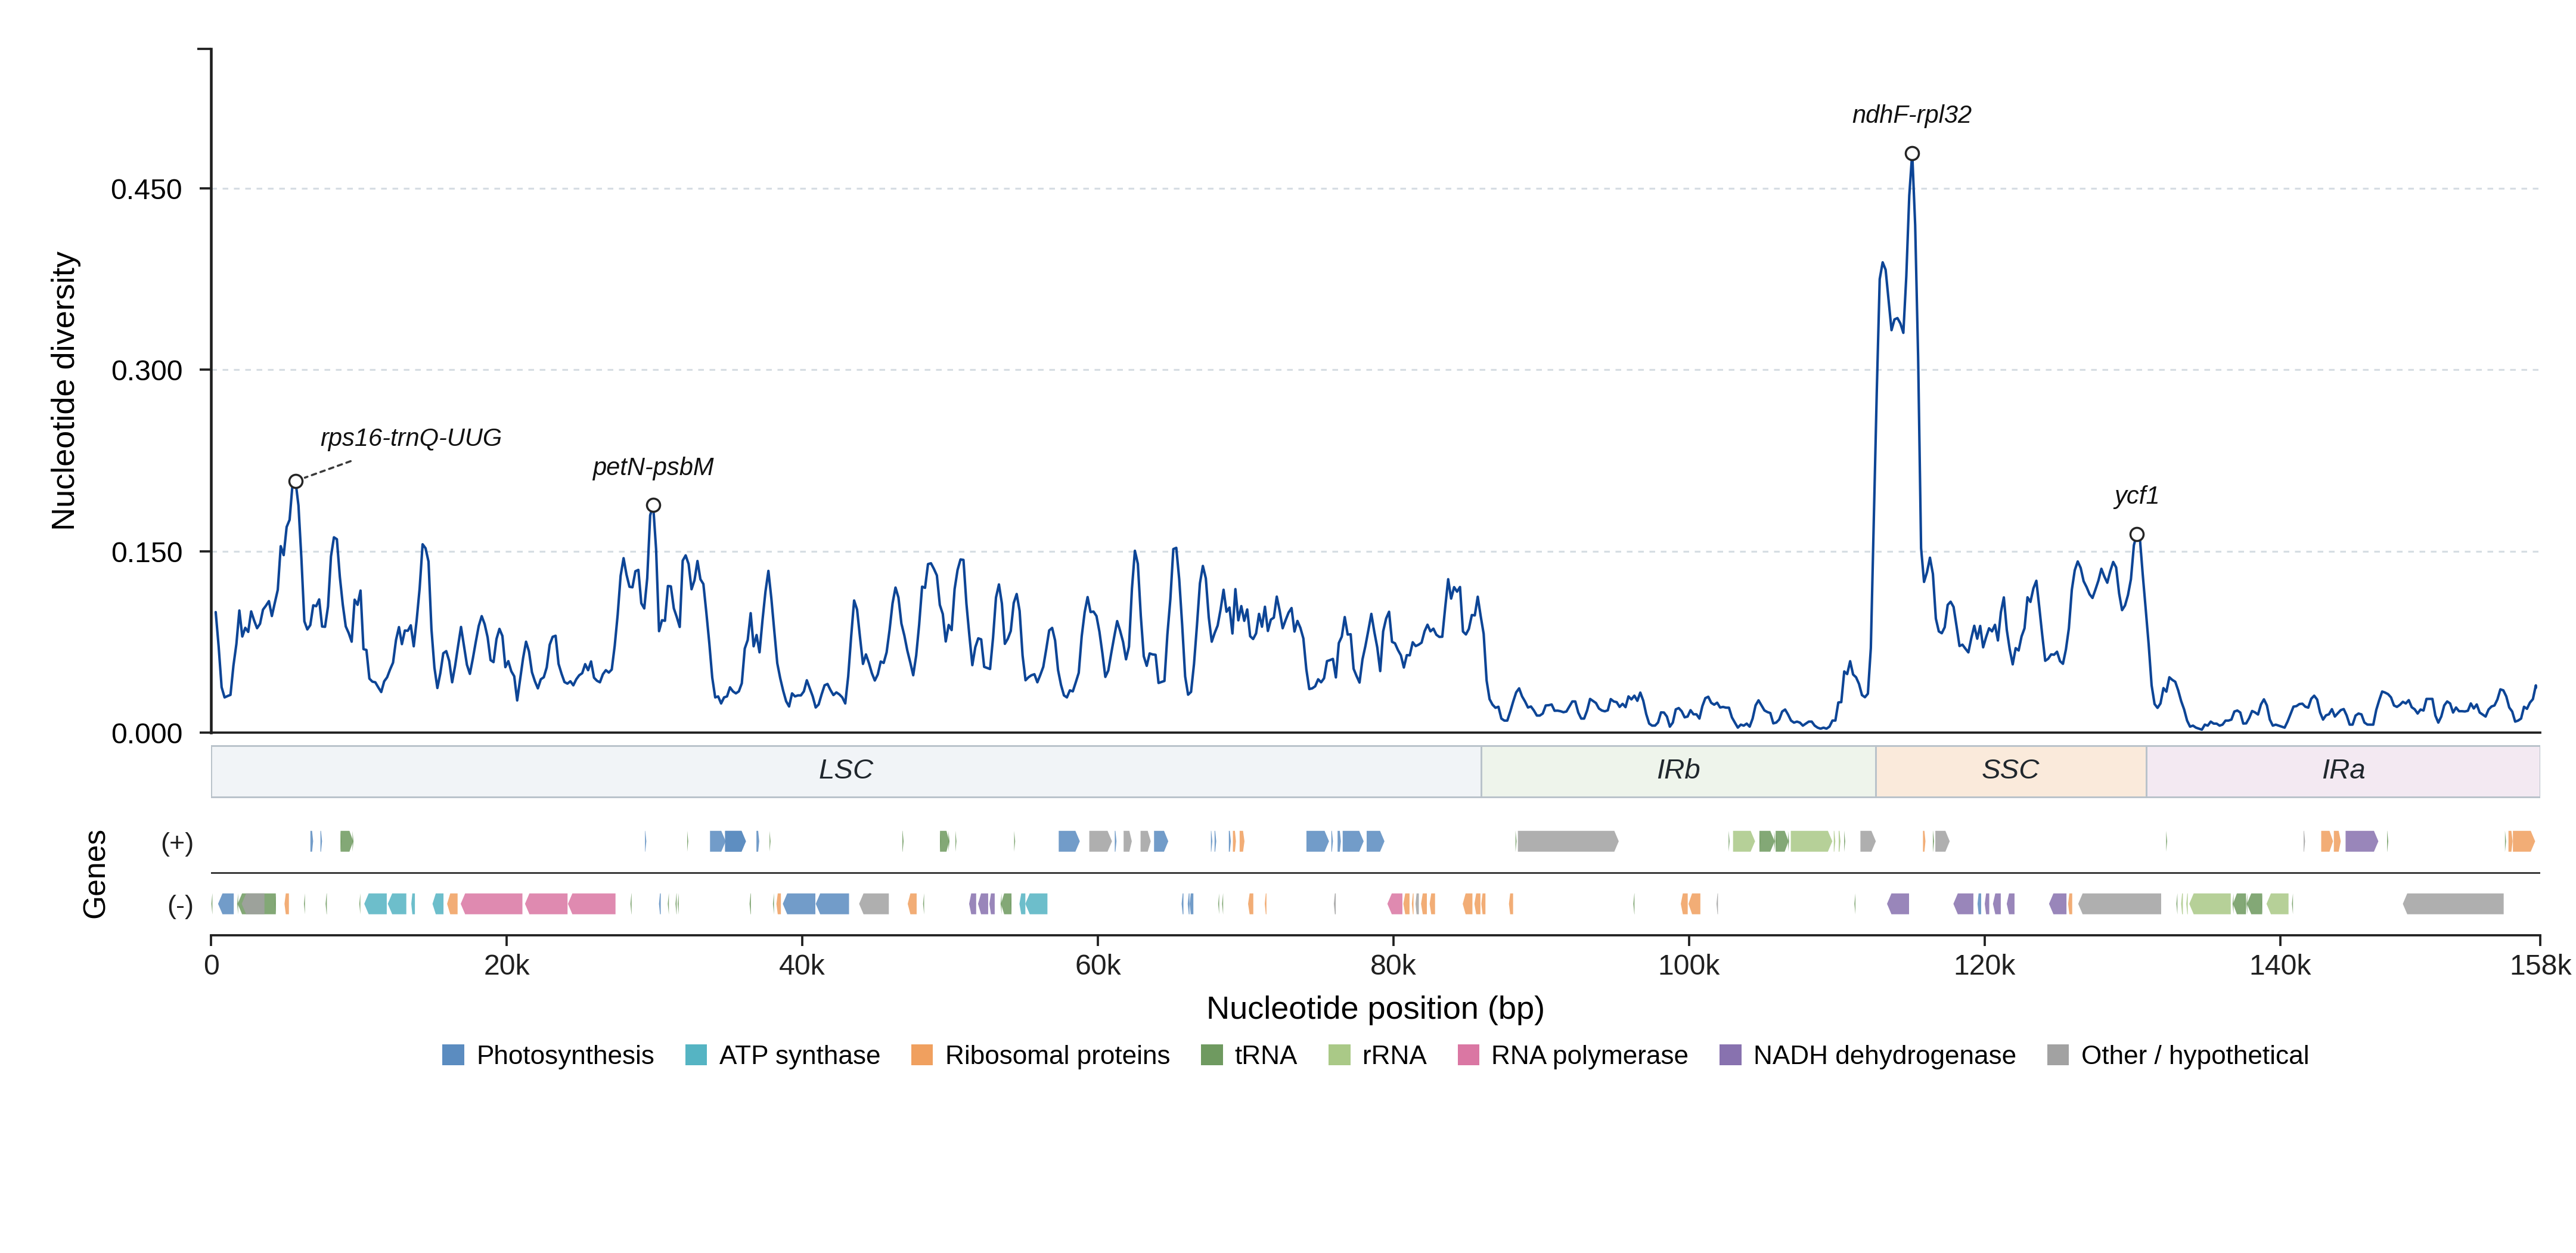Click the tRNA legend color swatch
This screenshot has height=1253, width=2576.
pos(1212,1055)
